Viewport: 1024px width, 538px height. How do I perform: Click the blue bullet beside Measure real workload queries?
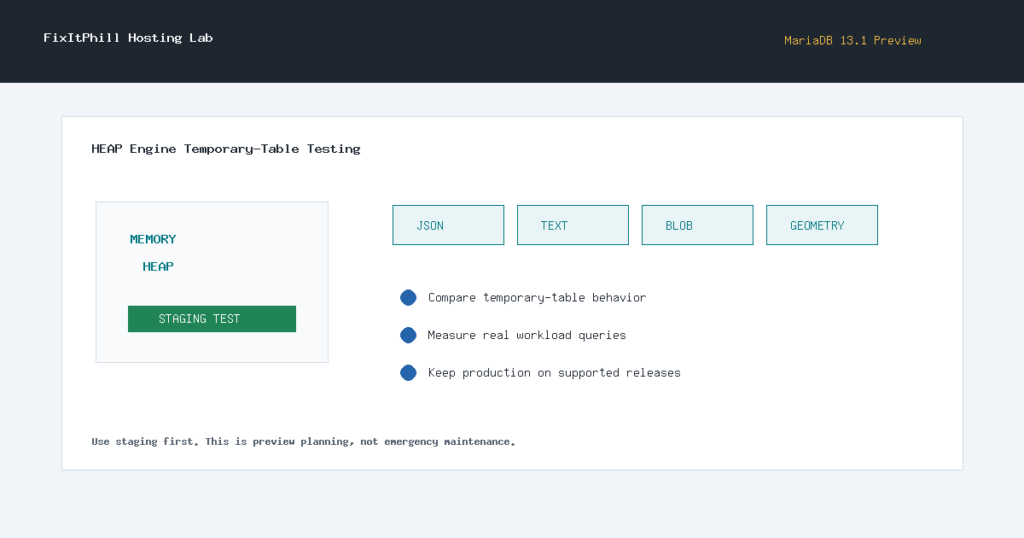tap(408, 335)
